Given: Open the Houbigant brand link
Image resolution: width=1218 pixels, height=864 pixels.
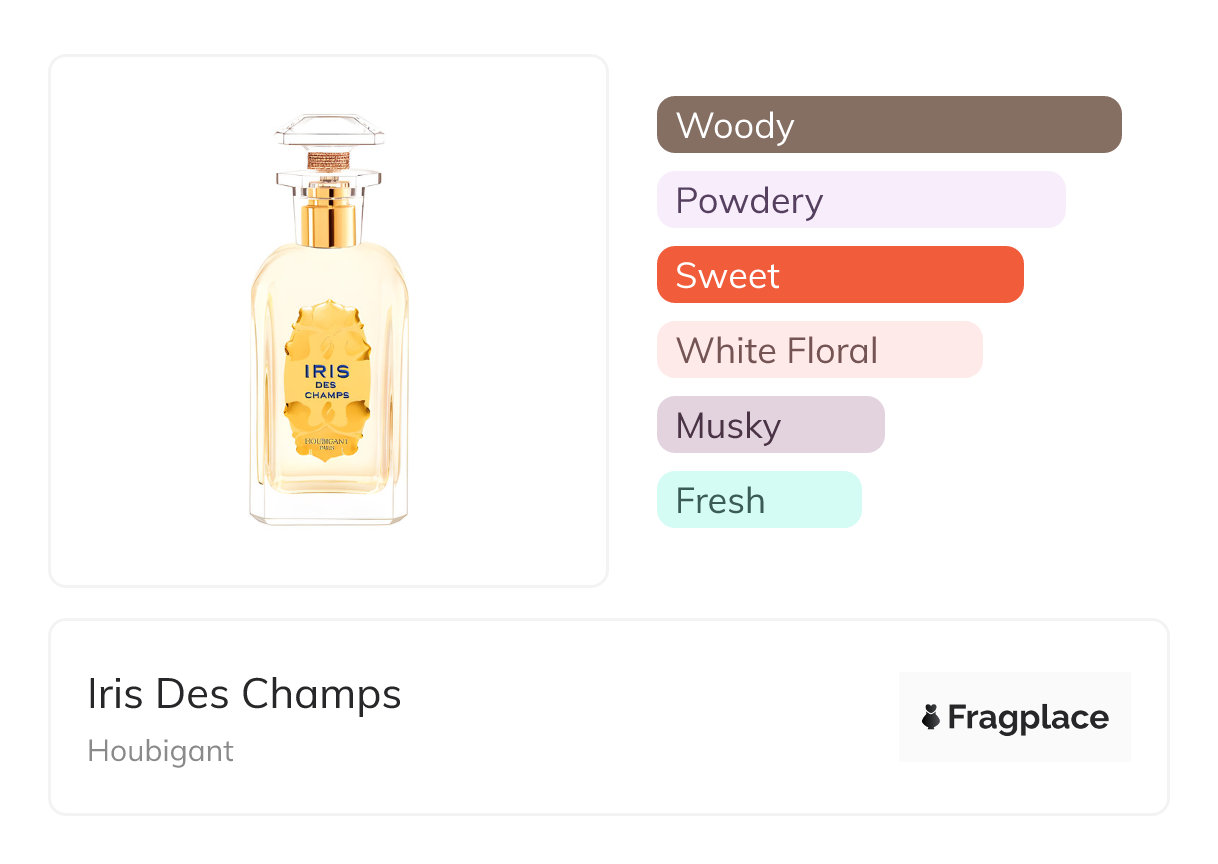Looking at the screenshot, I should [x=160, y=751].
